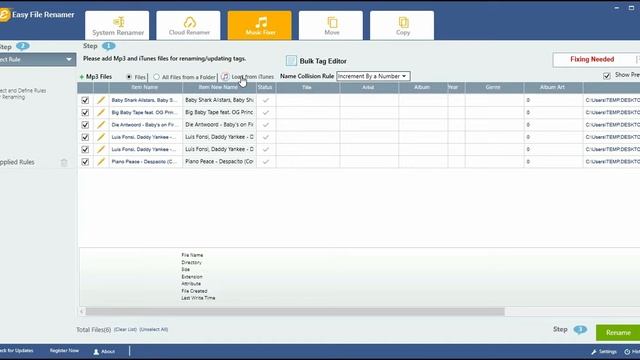Click the Settings wrench icon
Screen dimensions: 640x360
tap(594, 351)
